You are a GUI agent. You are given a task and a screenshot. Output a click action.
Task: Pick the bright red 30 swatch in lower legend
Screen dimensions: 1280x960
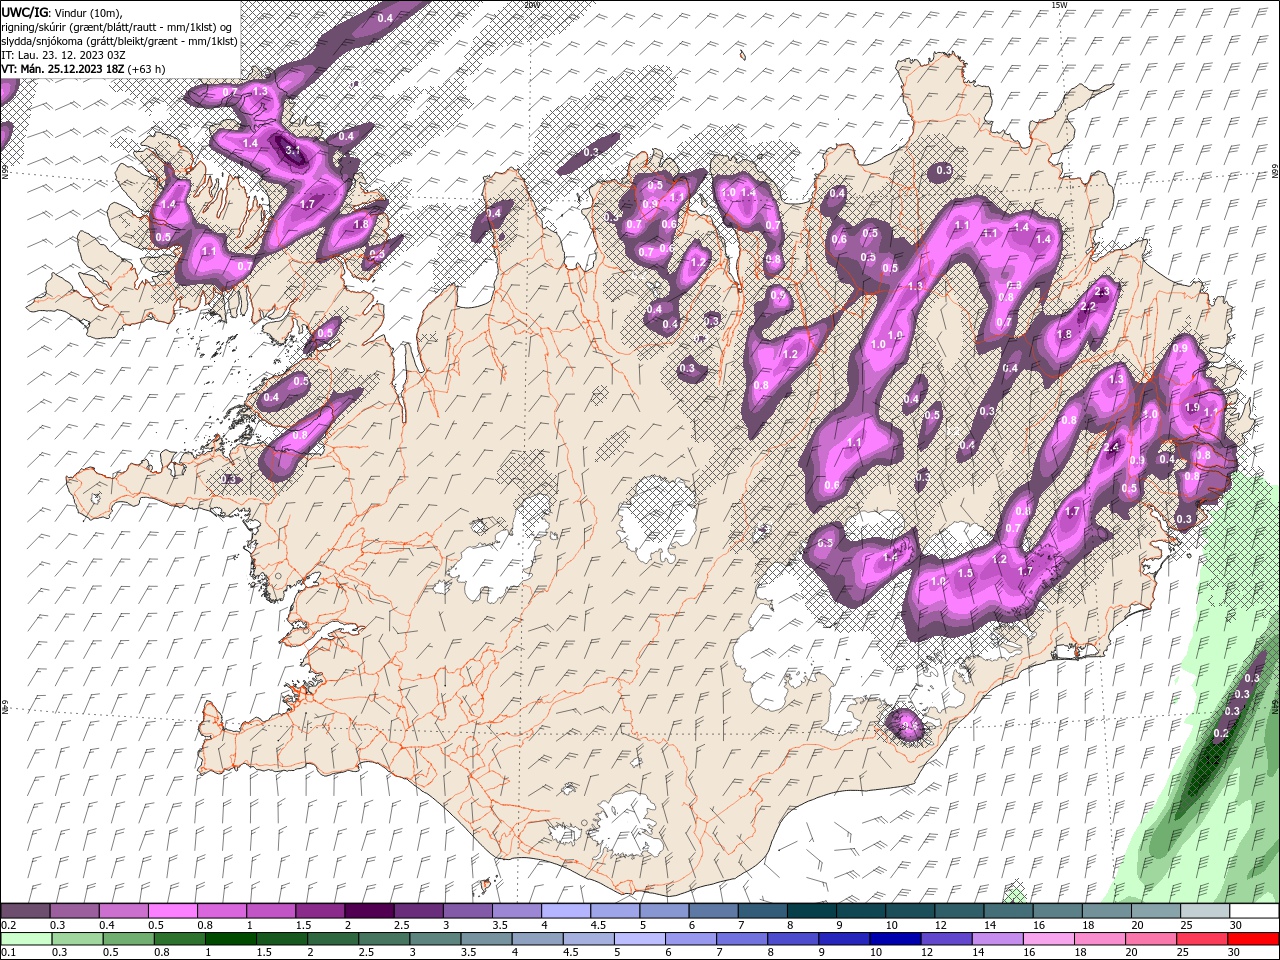point(1254,939)
